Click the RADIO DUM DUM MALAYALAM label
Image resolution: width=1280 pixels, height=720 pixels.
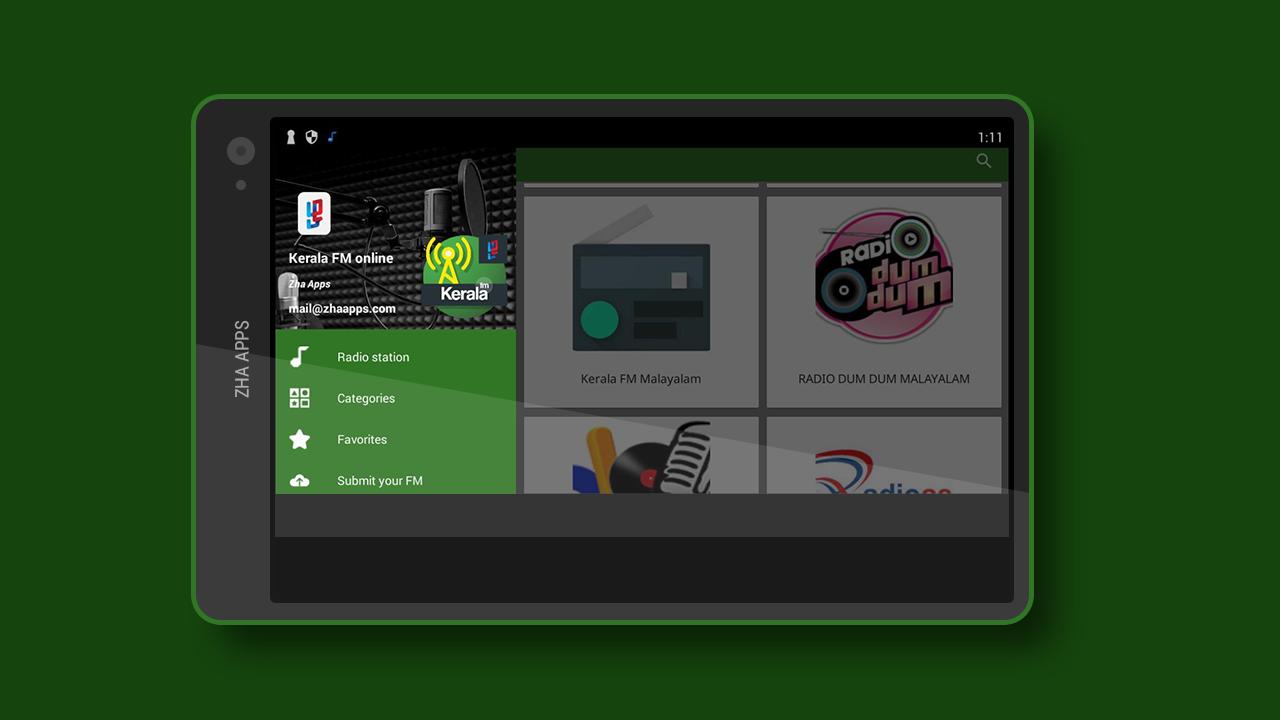tap(884, 379)
